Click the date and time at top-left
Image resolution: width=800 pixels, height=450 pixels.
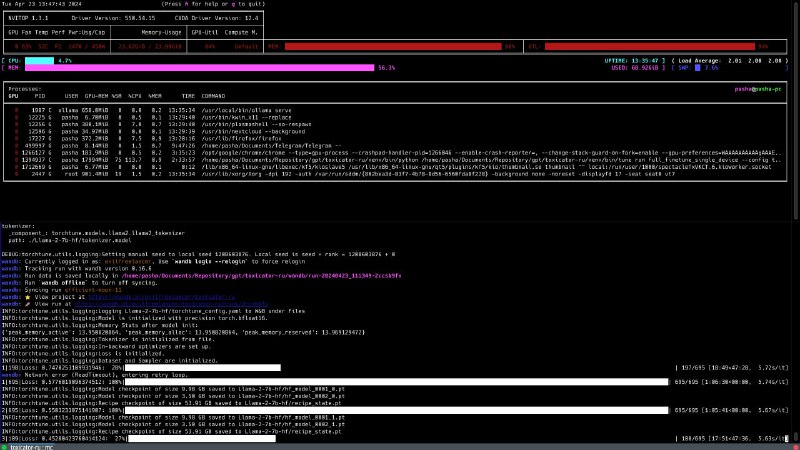point(41,4)
